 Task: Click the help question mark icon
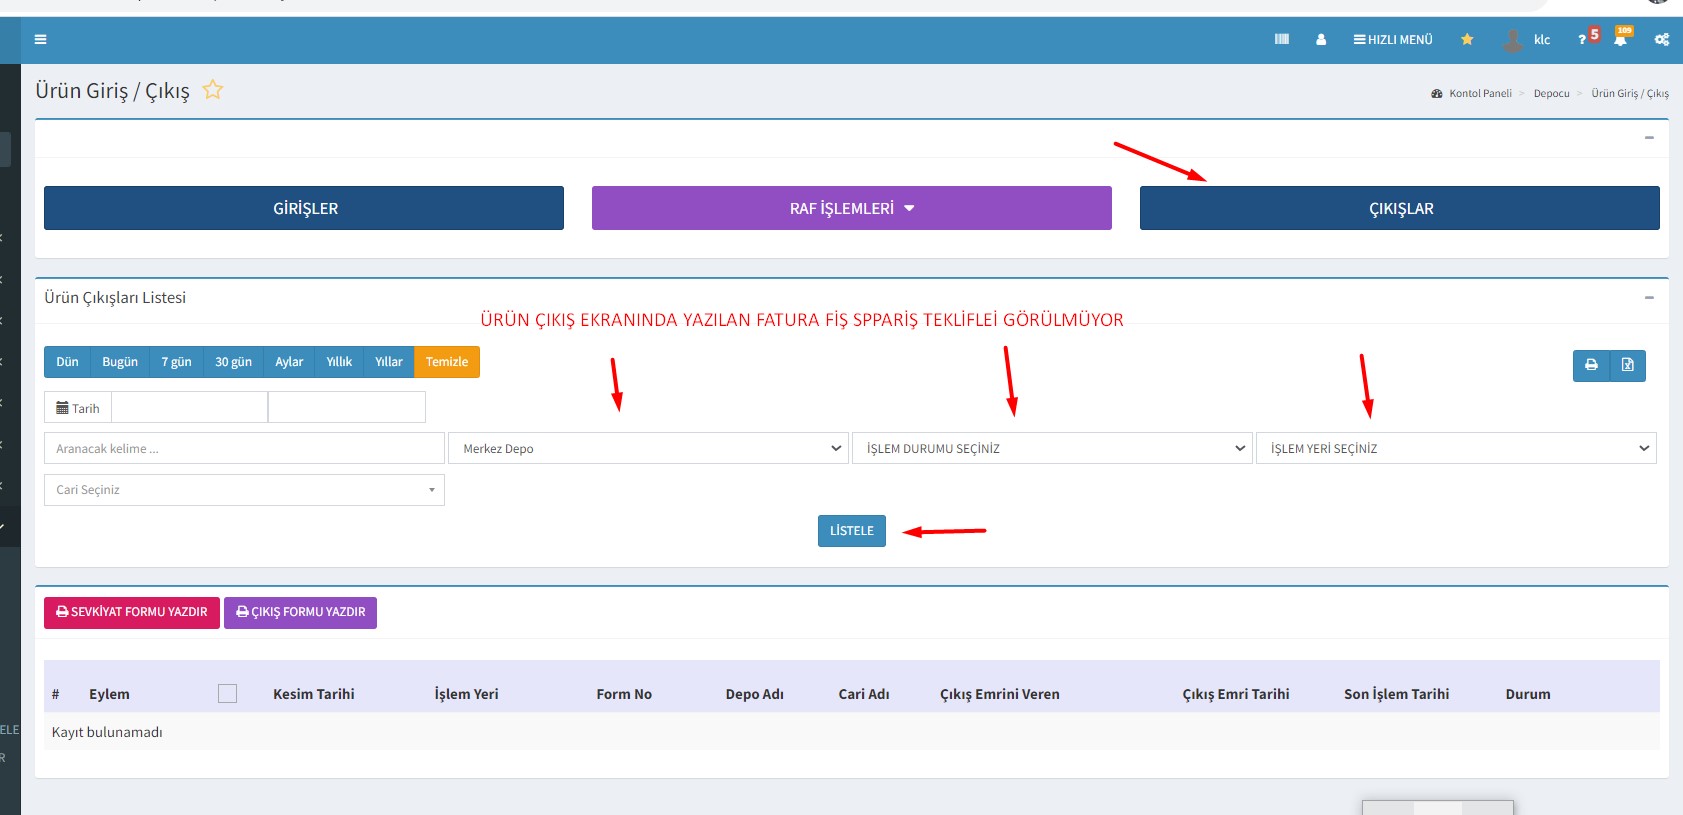(1582, 40)
